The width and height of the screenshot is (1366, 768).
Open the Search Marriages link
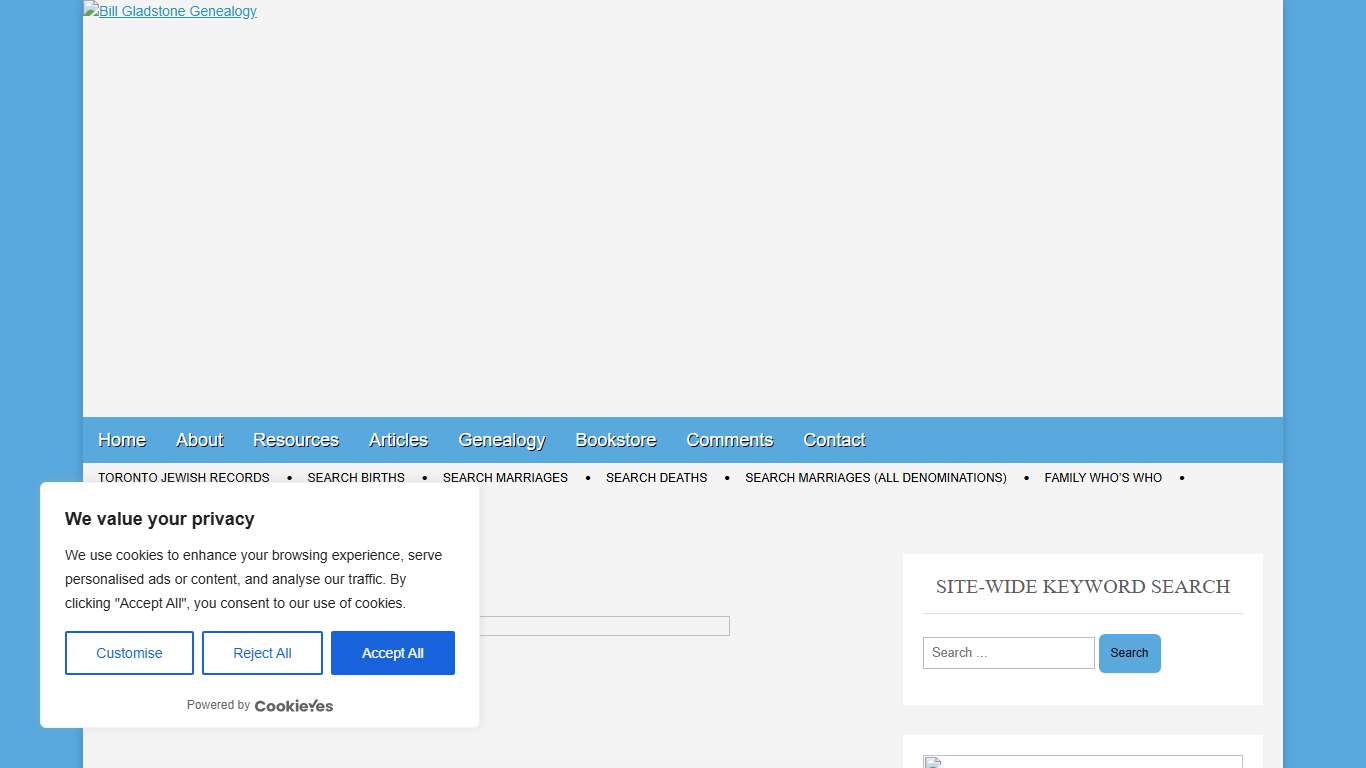505,478
